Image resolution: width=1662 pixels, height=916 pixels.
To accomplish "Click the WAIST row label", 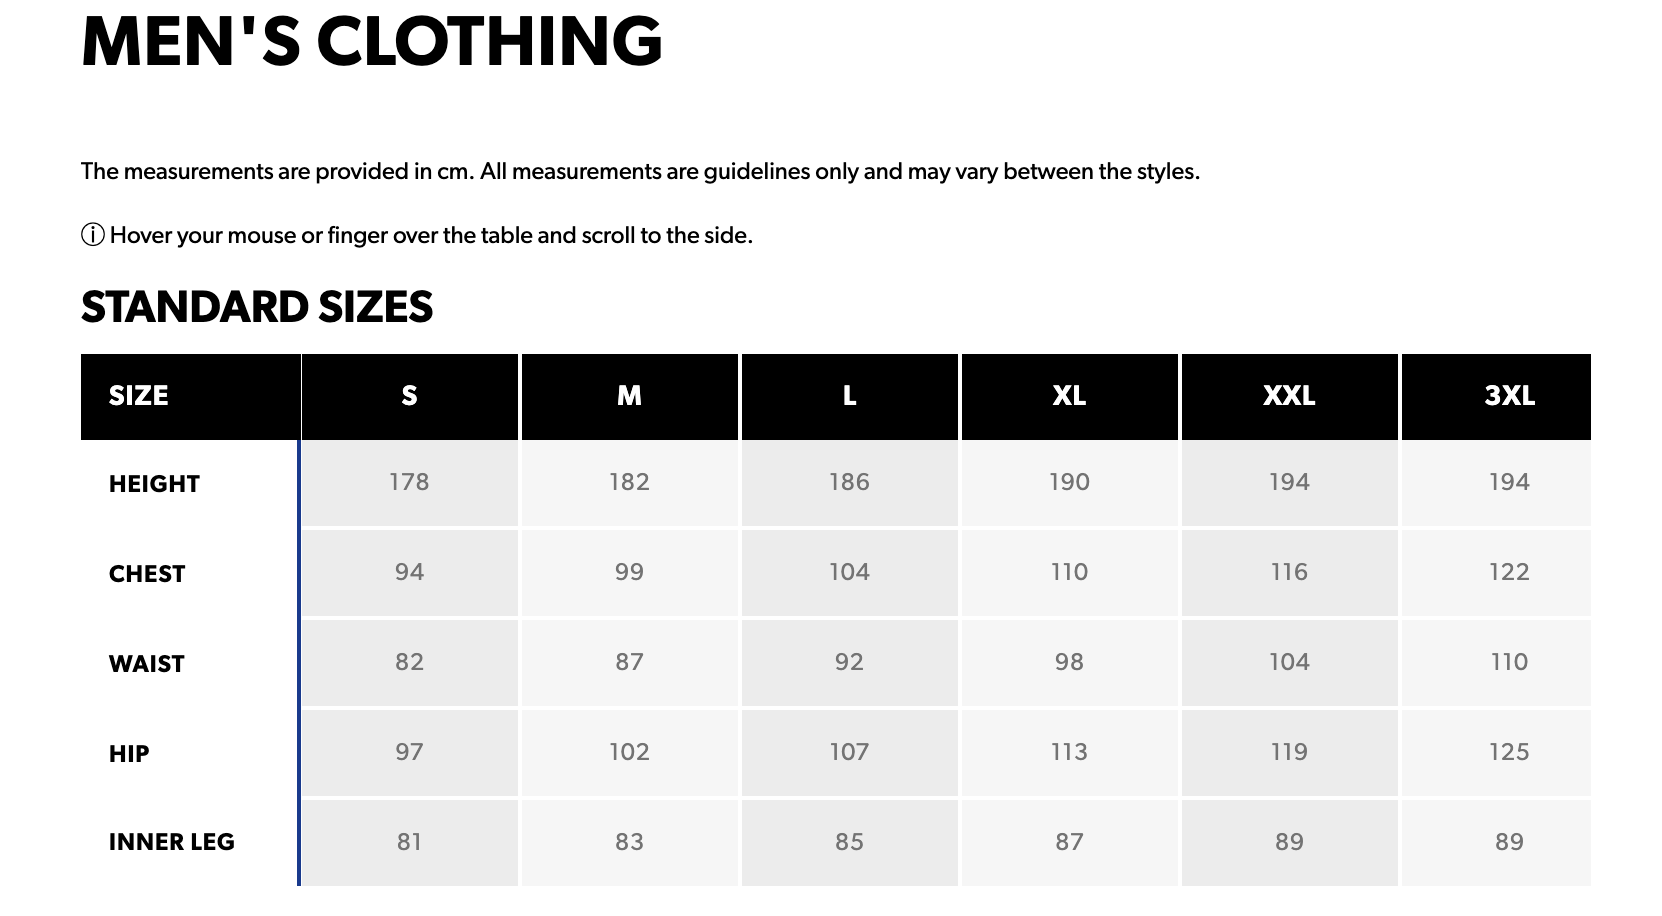I will [x=147, y=664].
